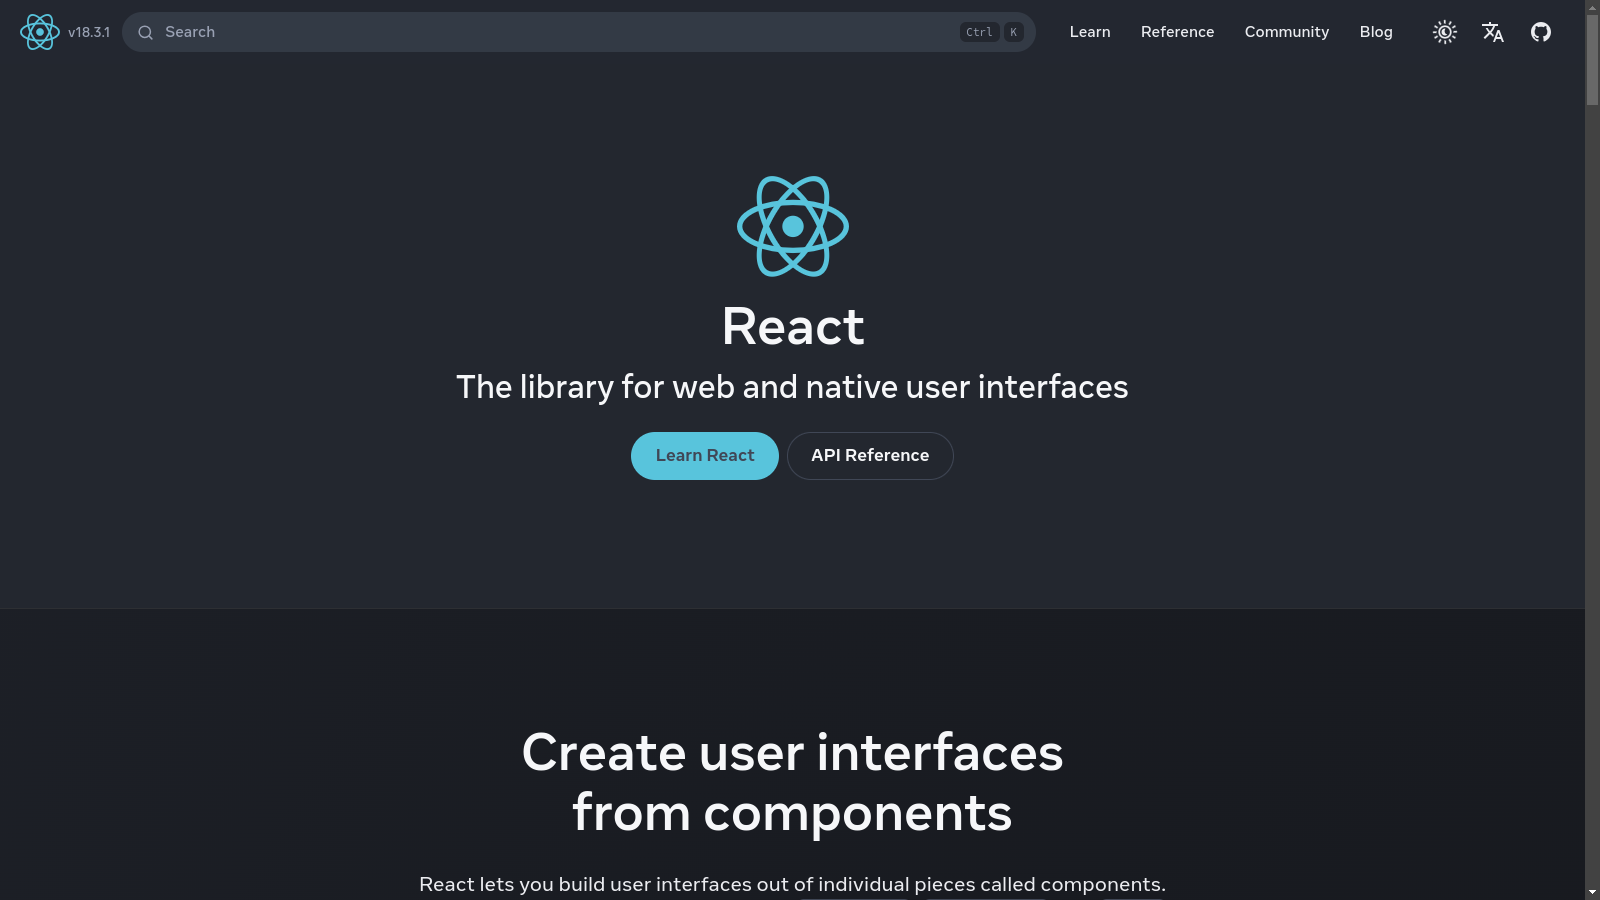The height and width of the screenshot is (900, 1600).
Task: Click the scrollbar up arrow
Action: 1592,7
